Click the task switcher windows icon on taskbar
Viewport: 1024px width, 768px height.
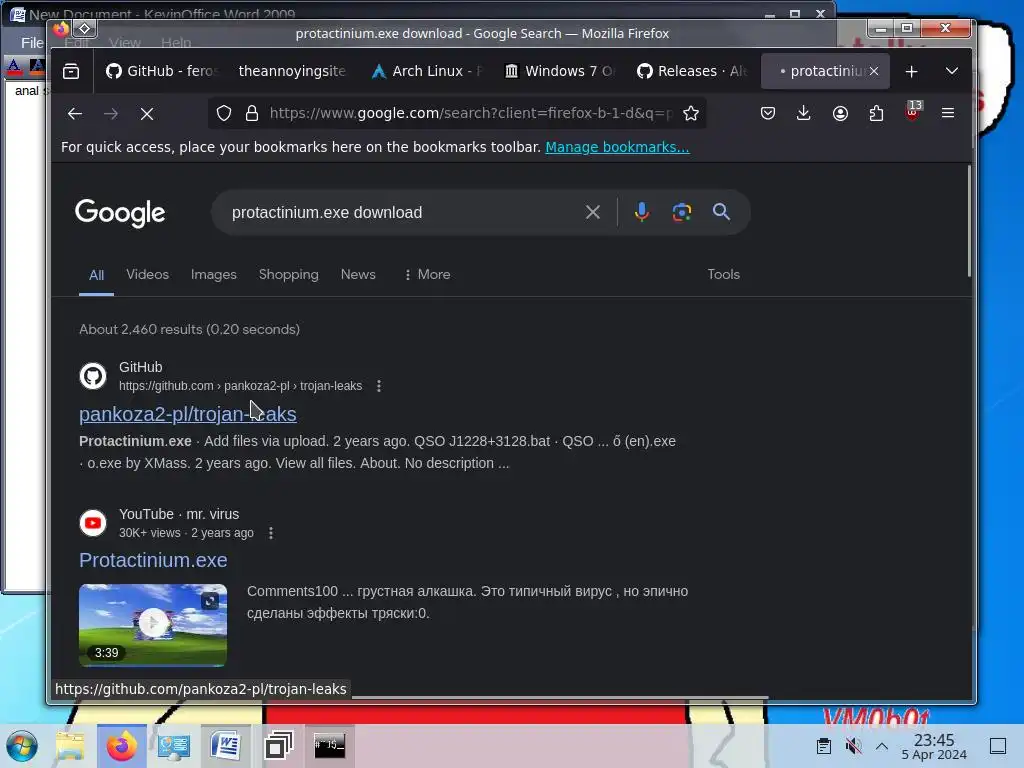[x=278, y=746]
